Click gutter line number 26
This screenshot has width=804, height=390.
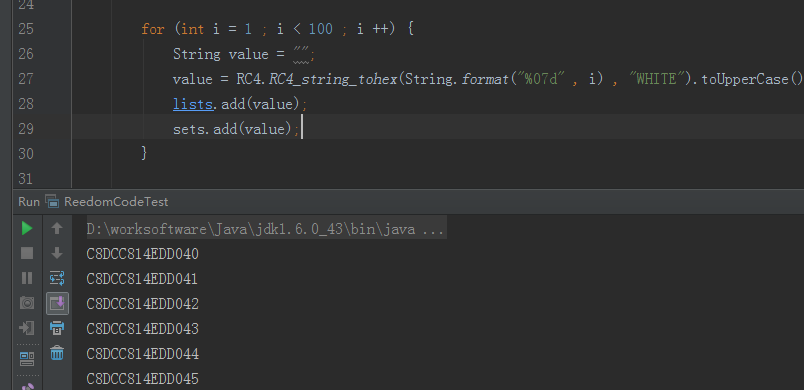point(26,54)
